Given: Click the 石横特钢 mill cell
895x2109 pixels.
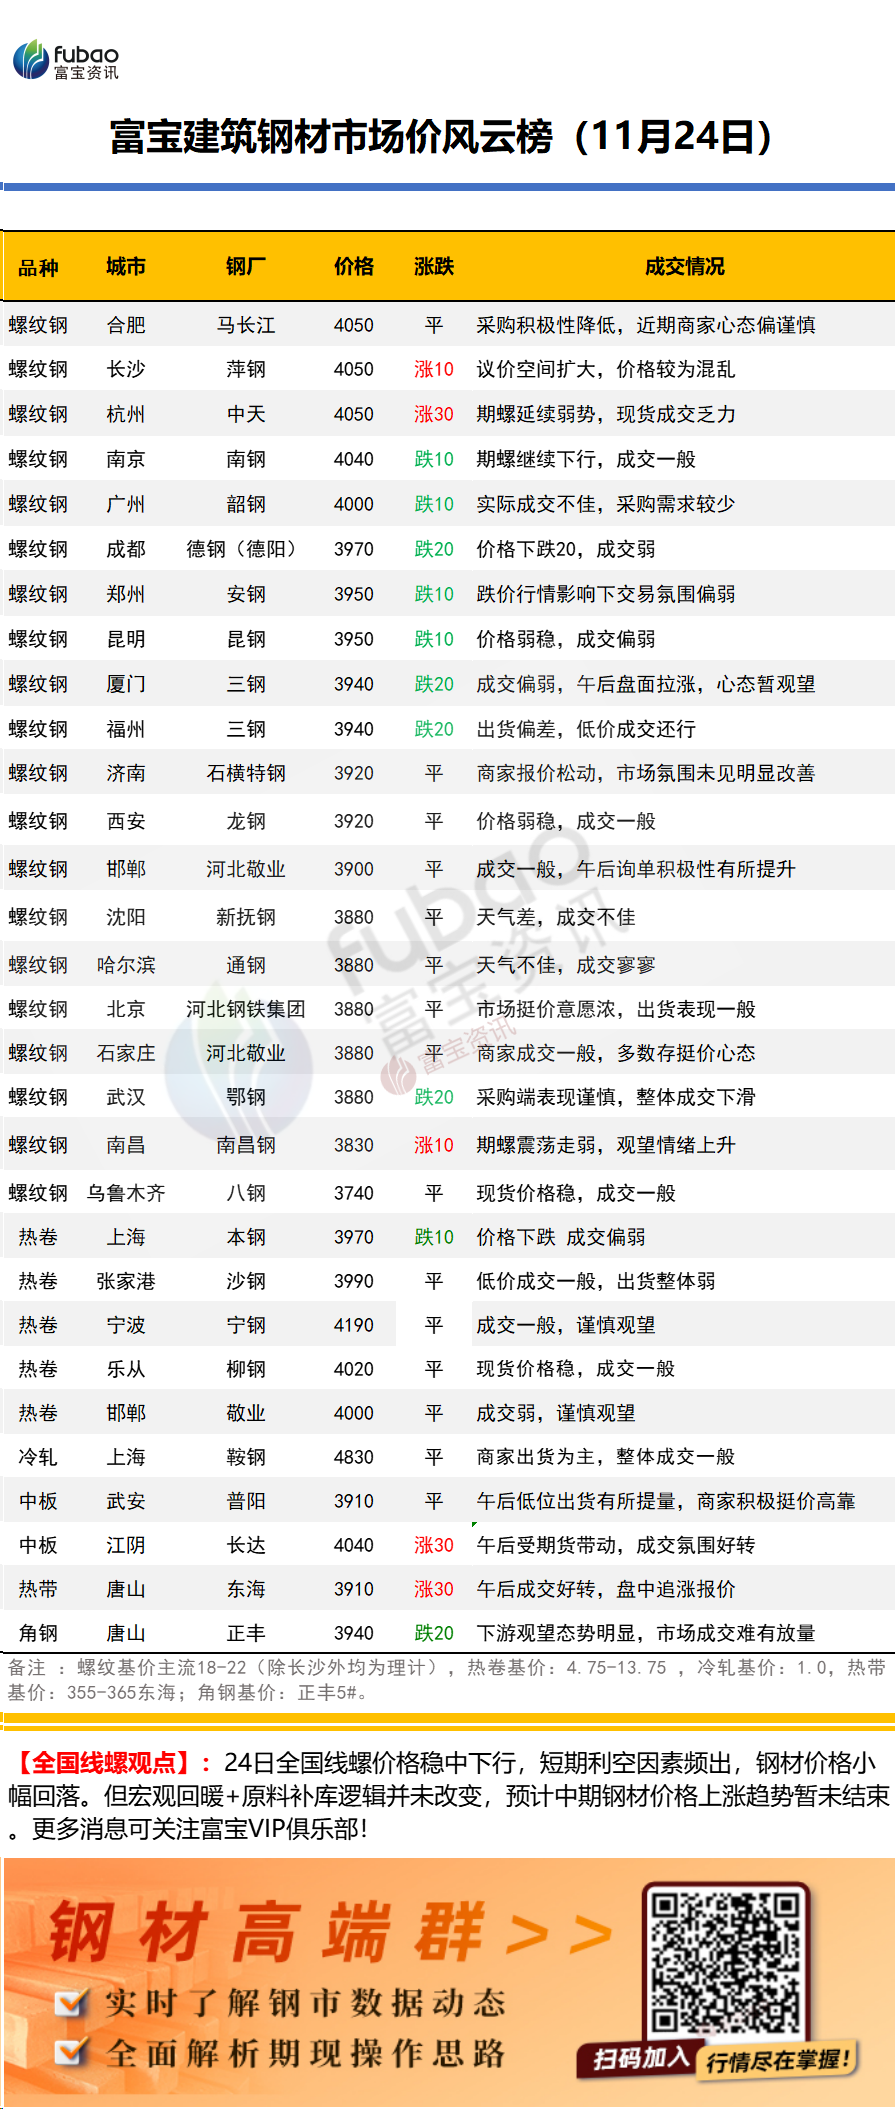Looking at the screenshot, I should click(246, 773).
